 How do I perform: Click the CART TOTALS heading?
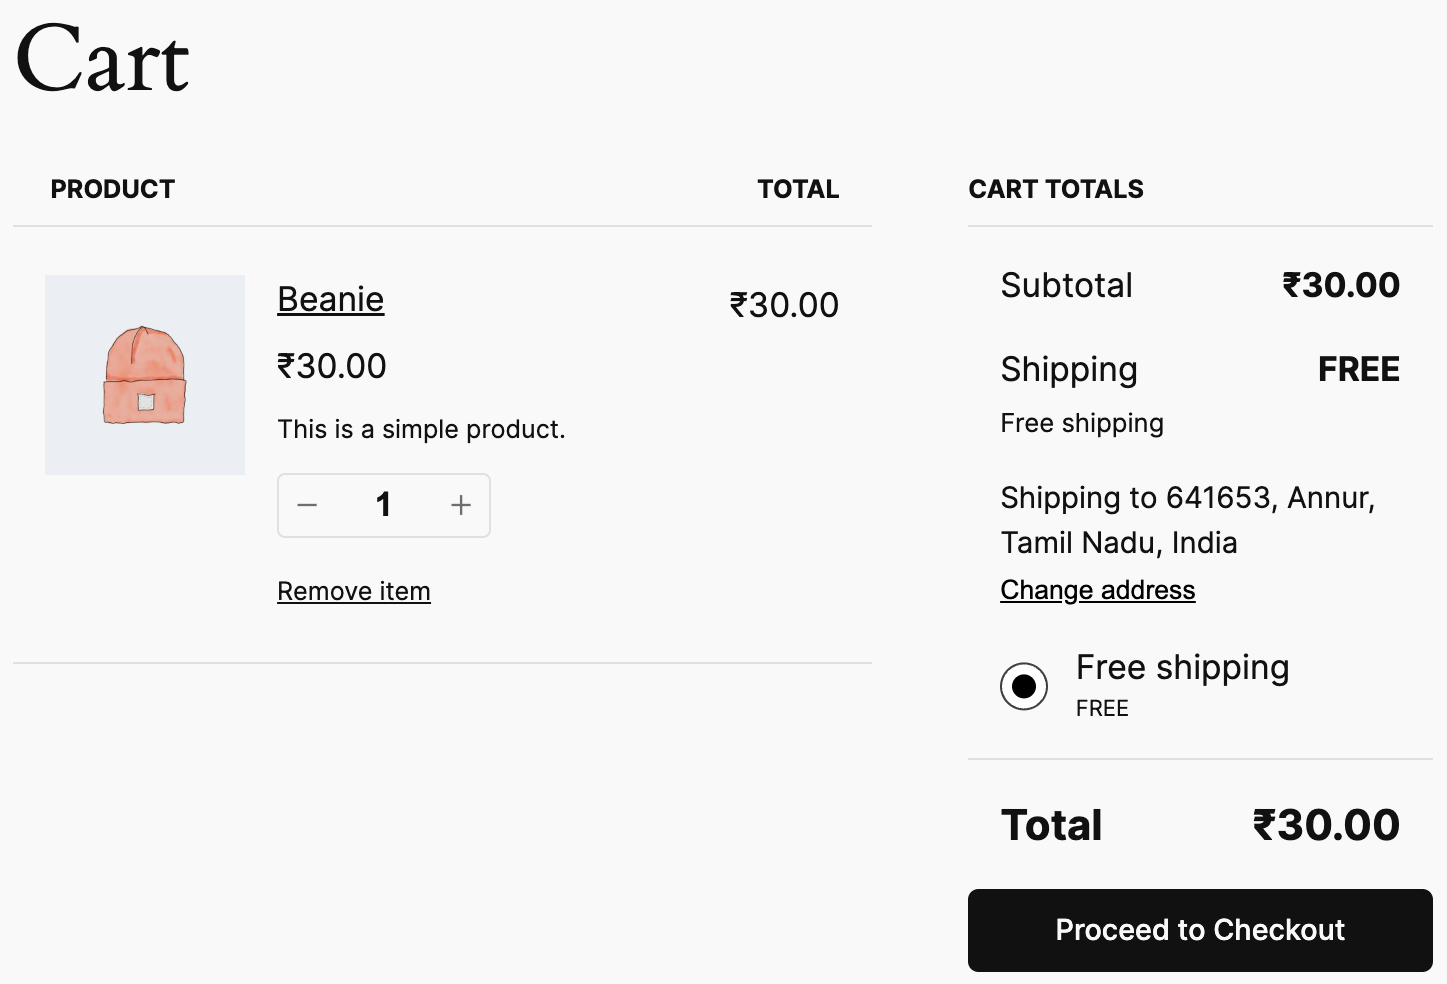pyautogui.click(x=1056, y=189)
